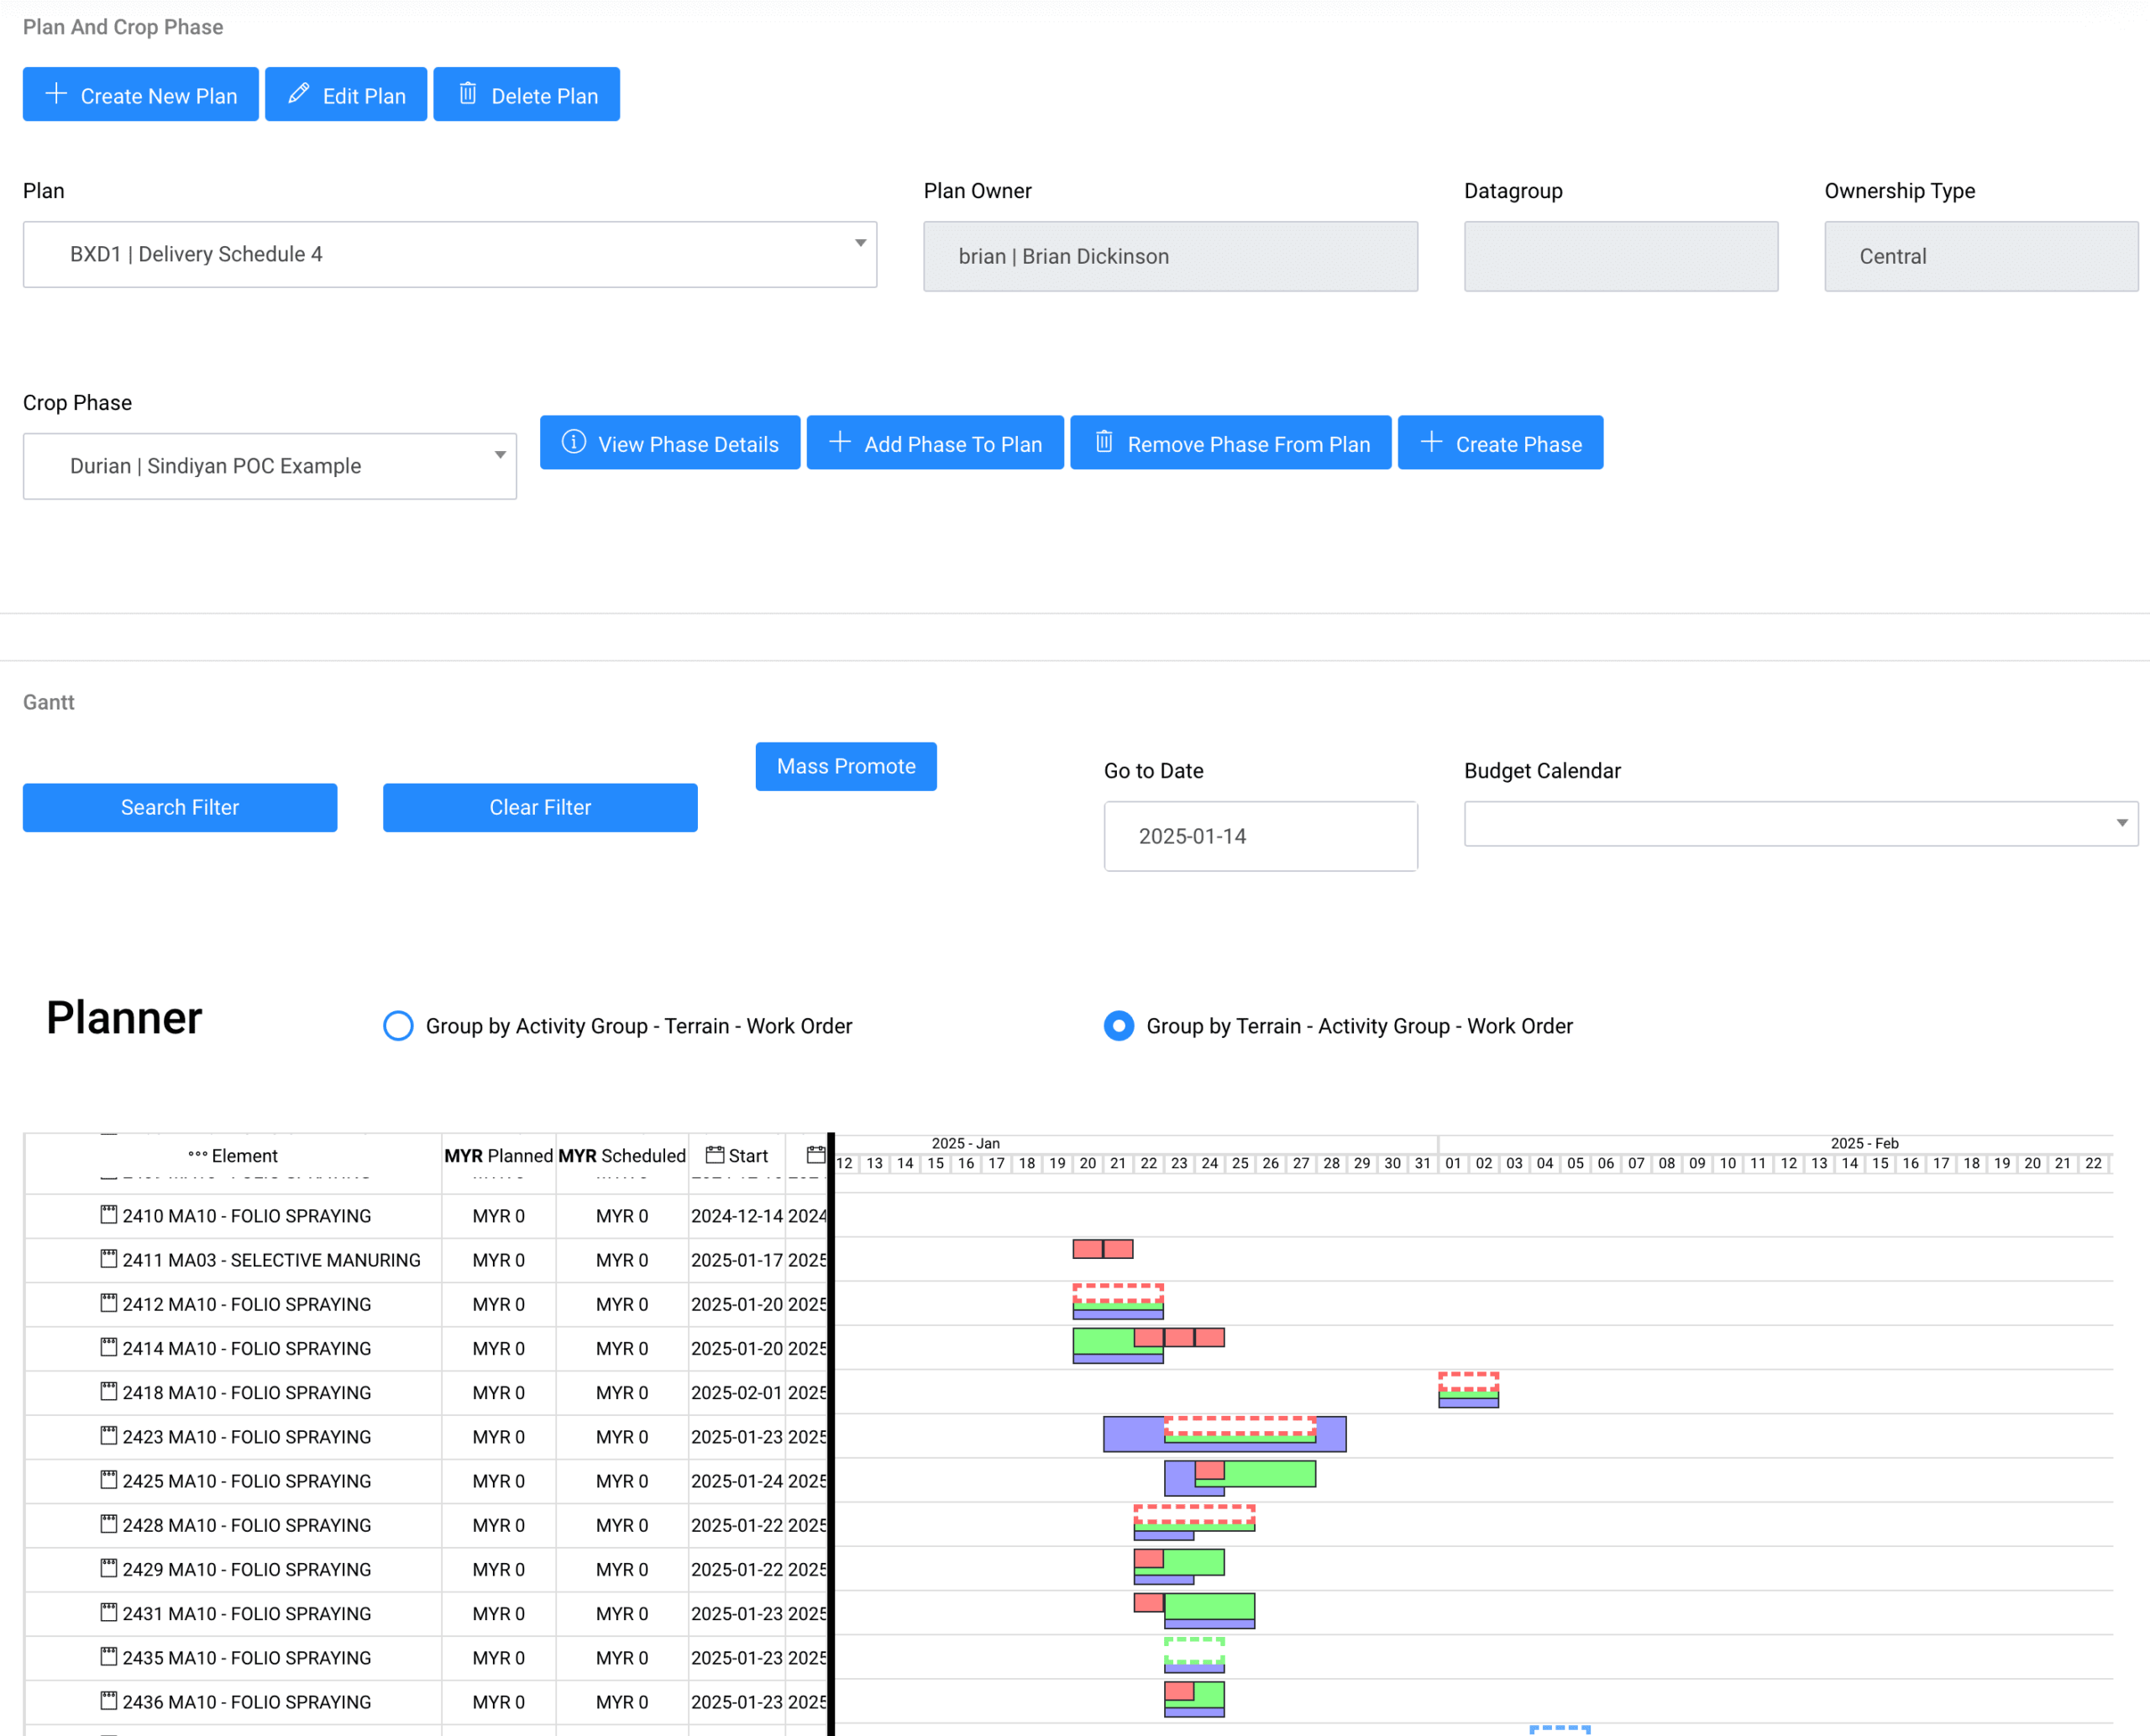The width and height of the screenshot is (2150, 1736).
Task: Click the plus icon on Create New Plan
Action: point(57,94)
